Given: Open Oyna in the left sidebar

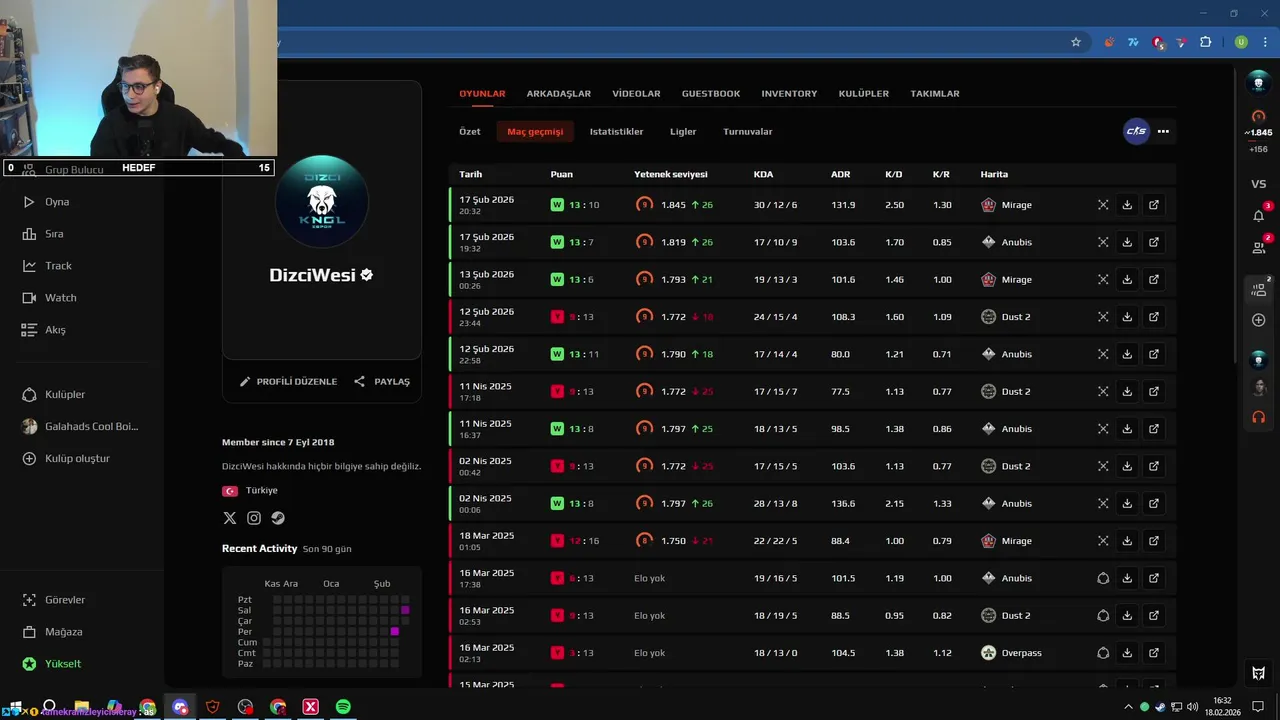Looking at the screenshot, I should 46,202.
